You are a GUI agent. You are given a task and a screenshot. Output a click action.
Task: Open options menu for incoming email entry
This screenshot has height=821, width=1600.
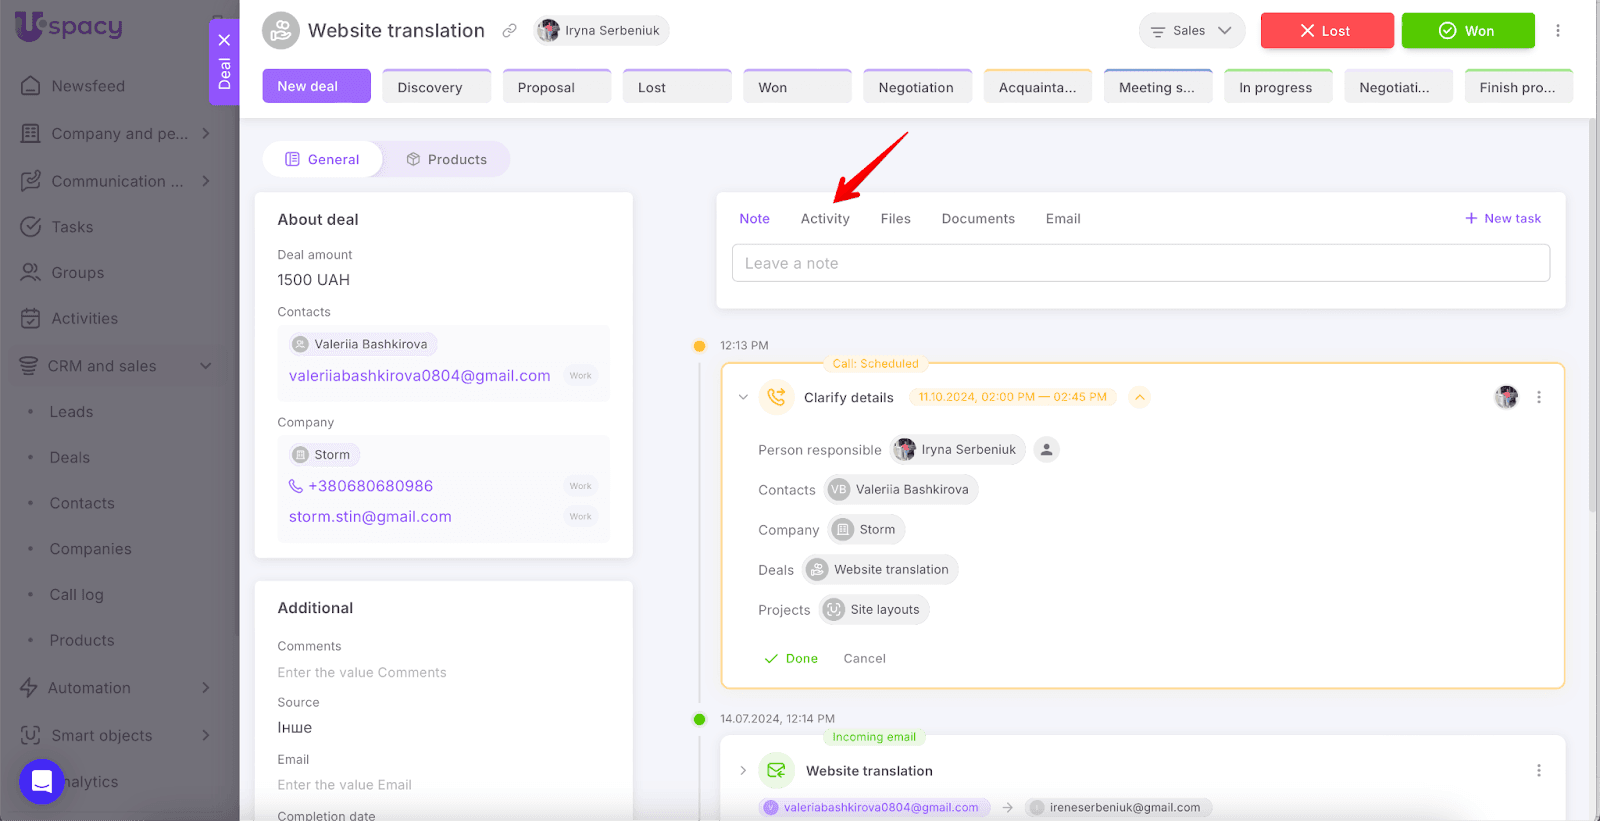(1538, 771)
